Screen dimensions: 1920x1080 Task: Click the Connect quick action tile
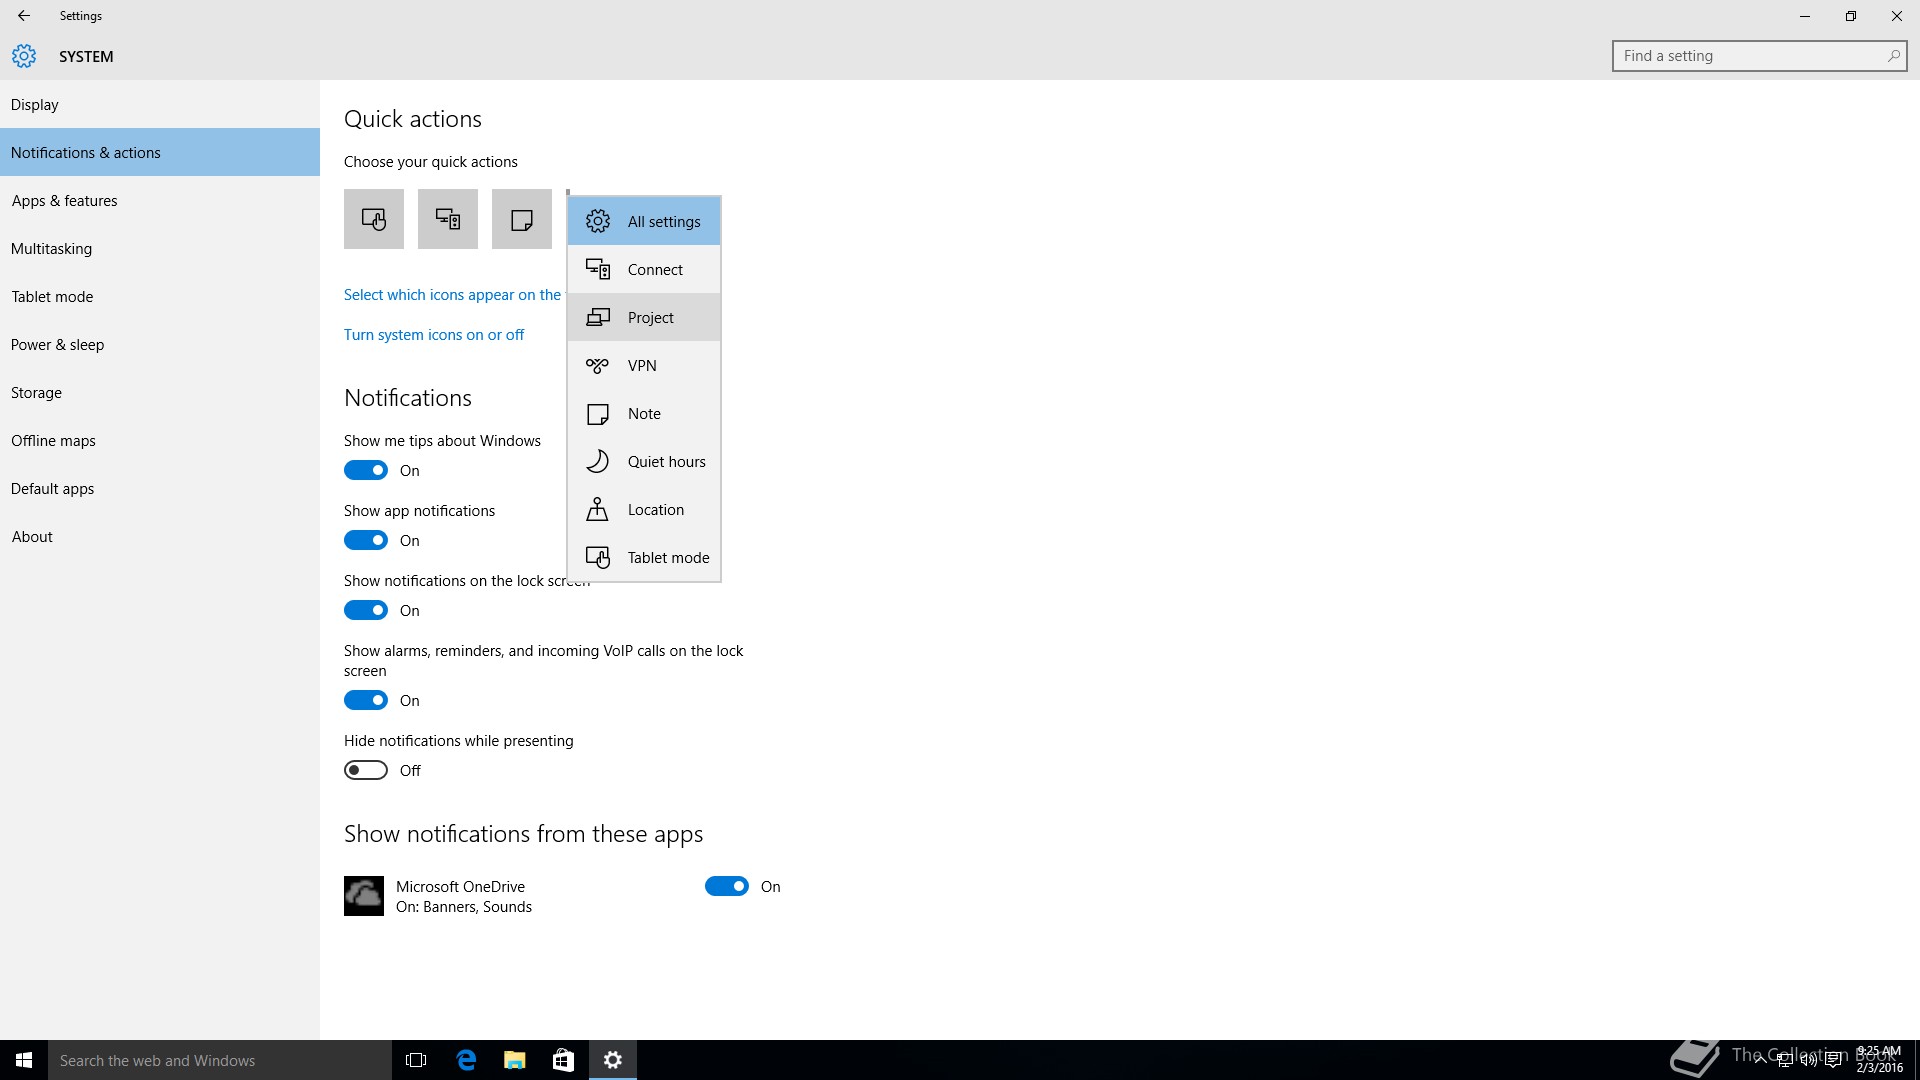point(447,219)
